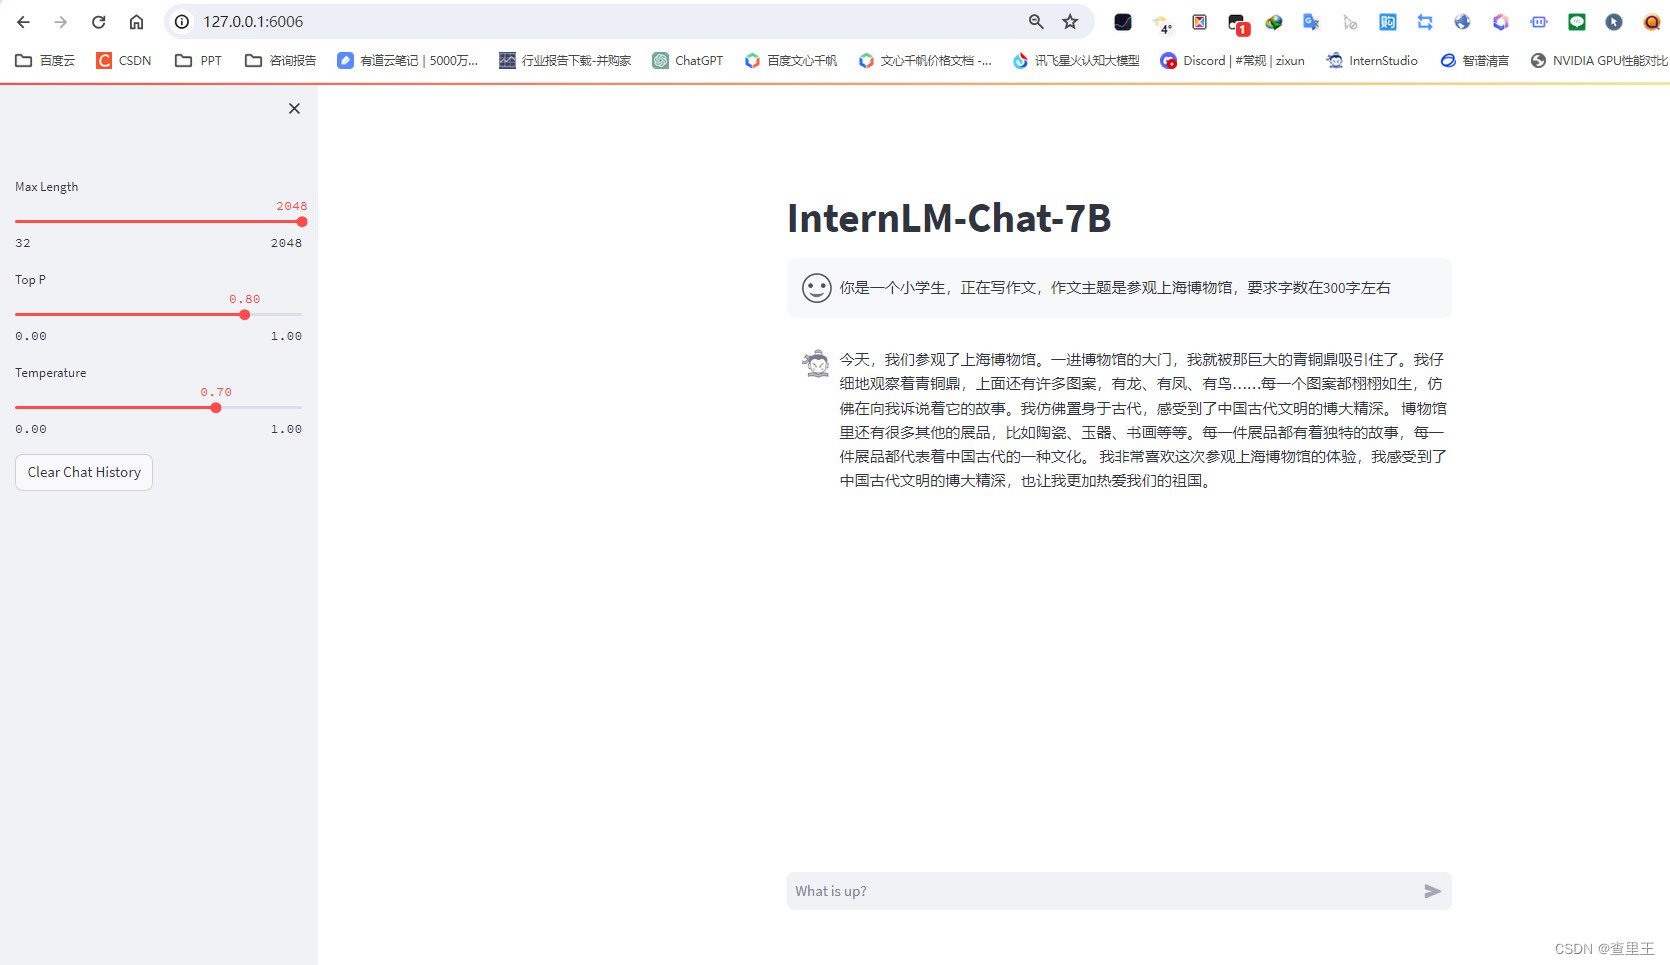Click the assistant robot avatar icon
This screenshot has width=1670, height=965.
click(x=817, y=362)
